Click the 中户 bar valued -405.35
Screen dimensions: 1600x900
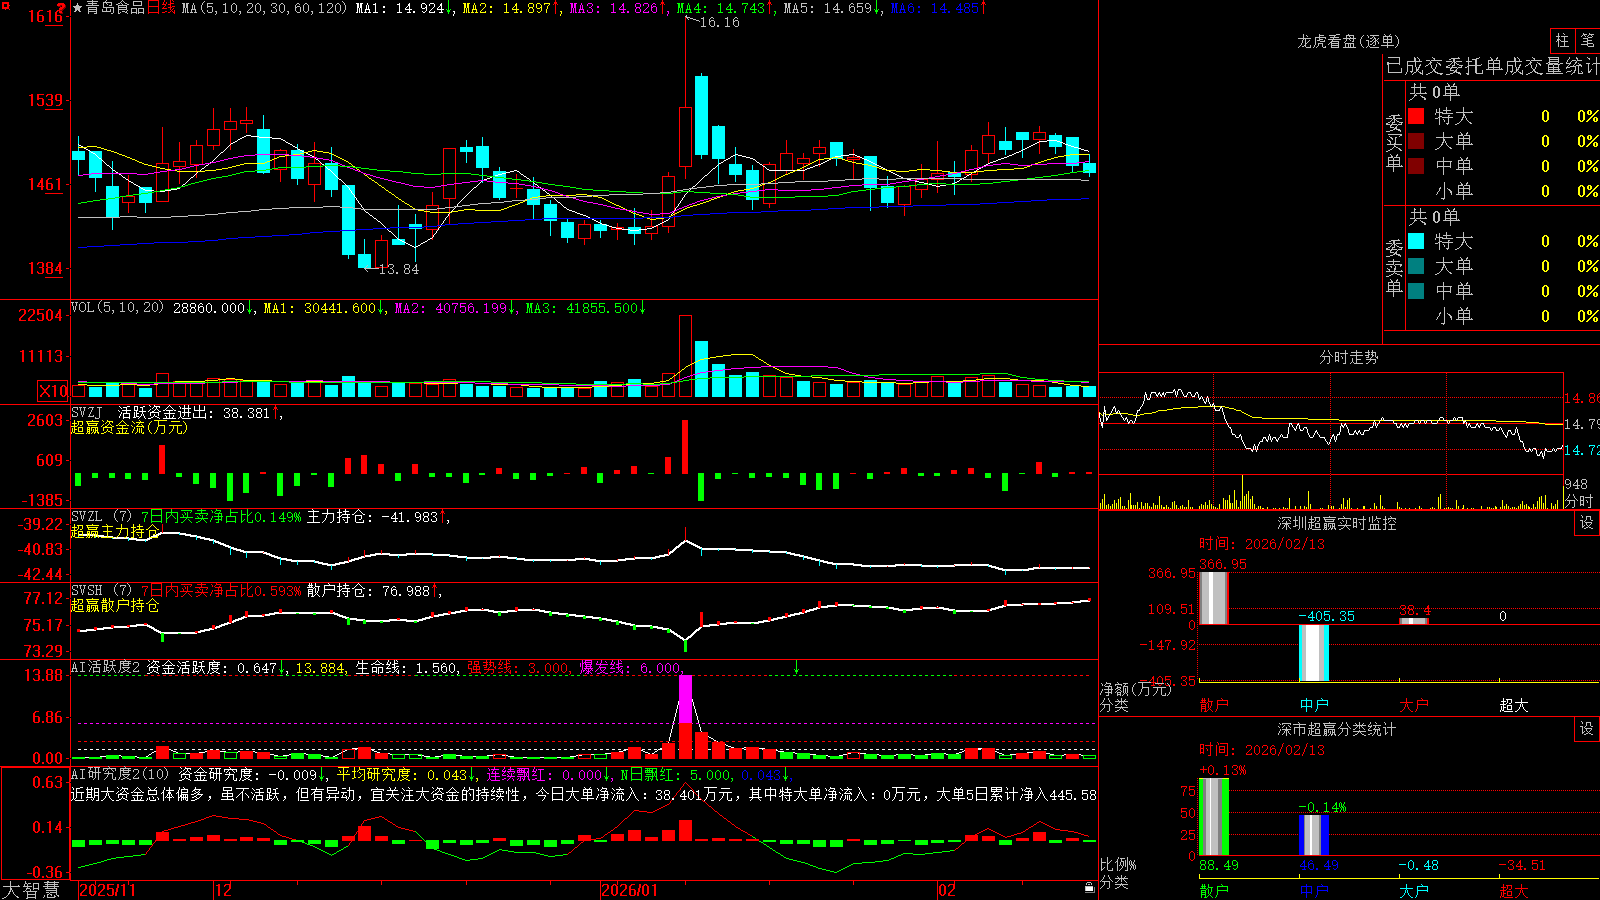click(x=1314, y=653)
